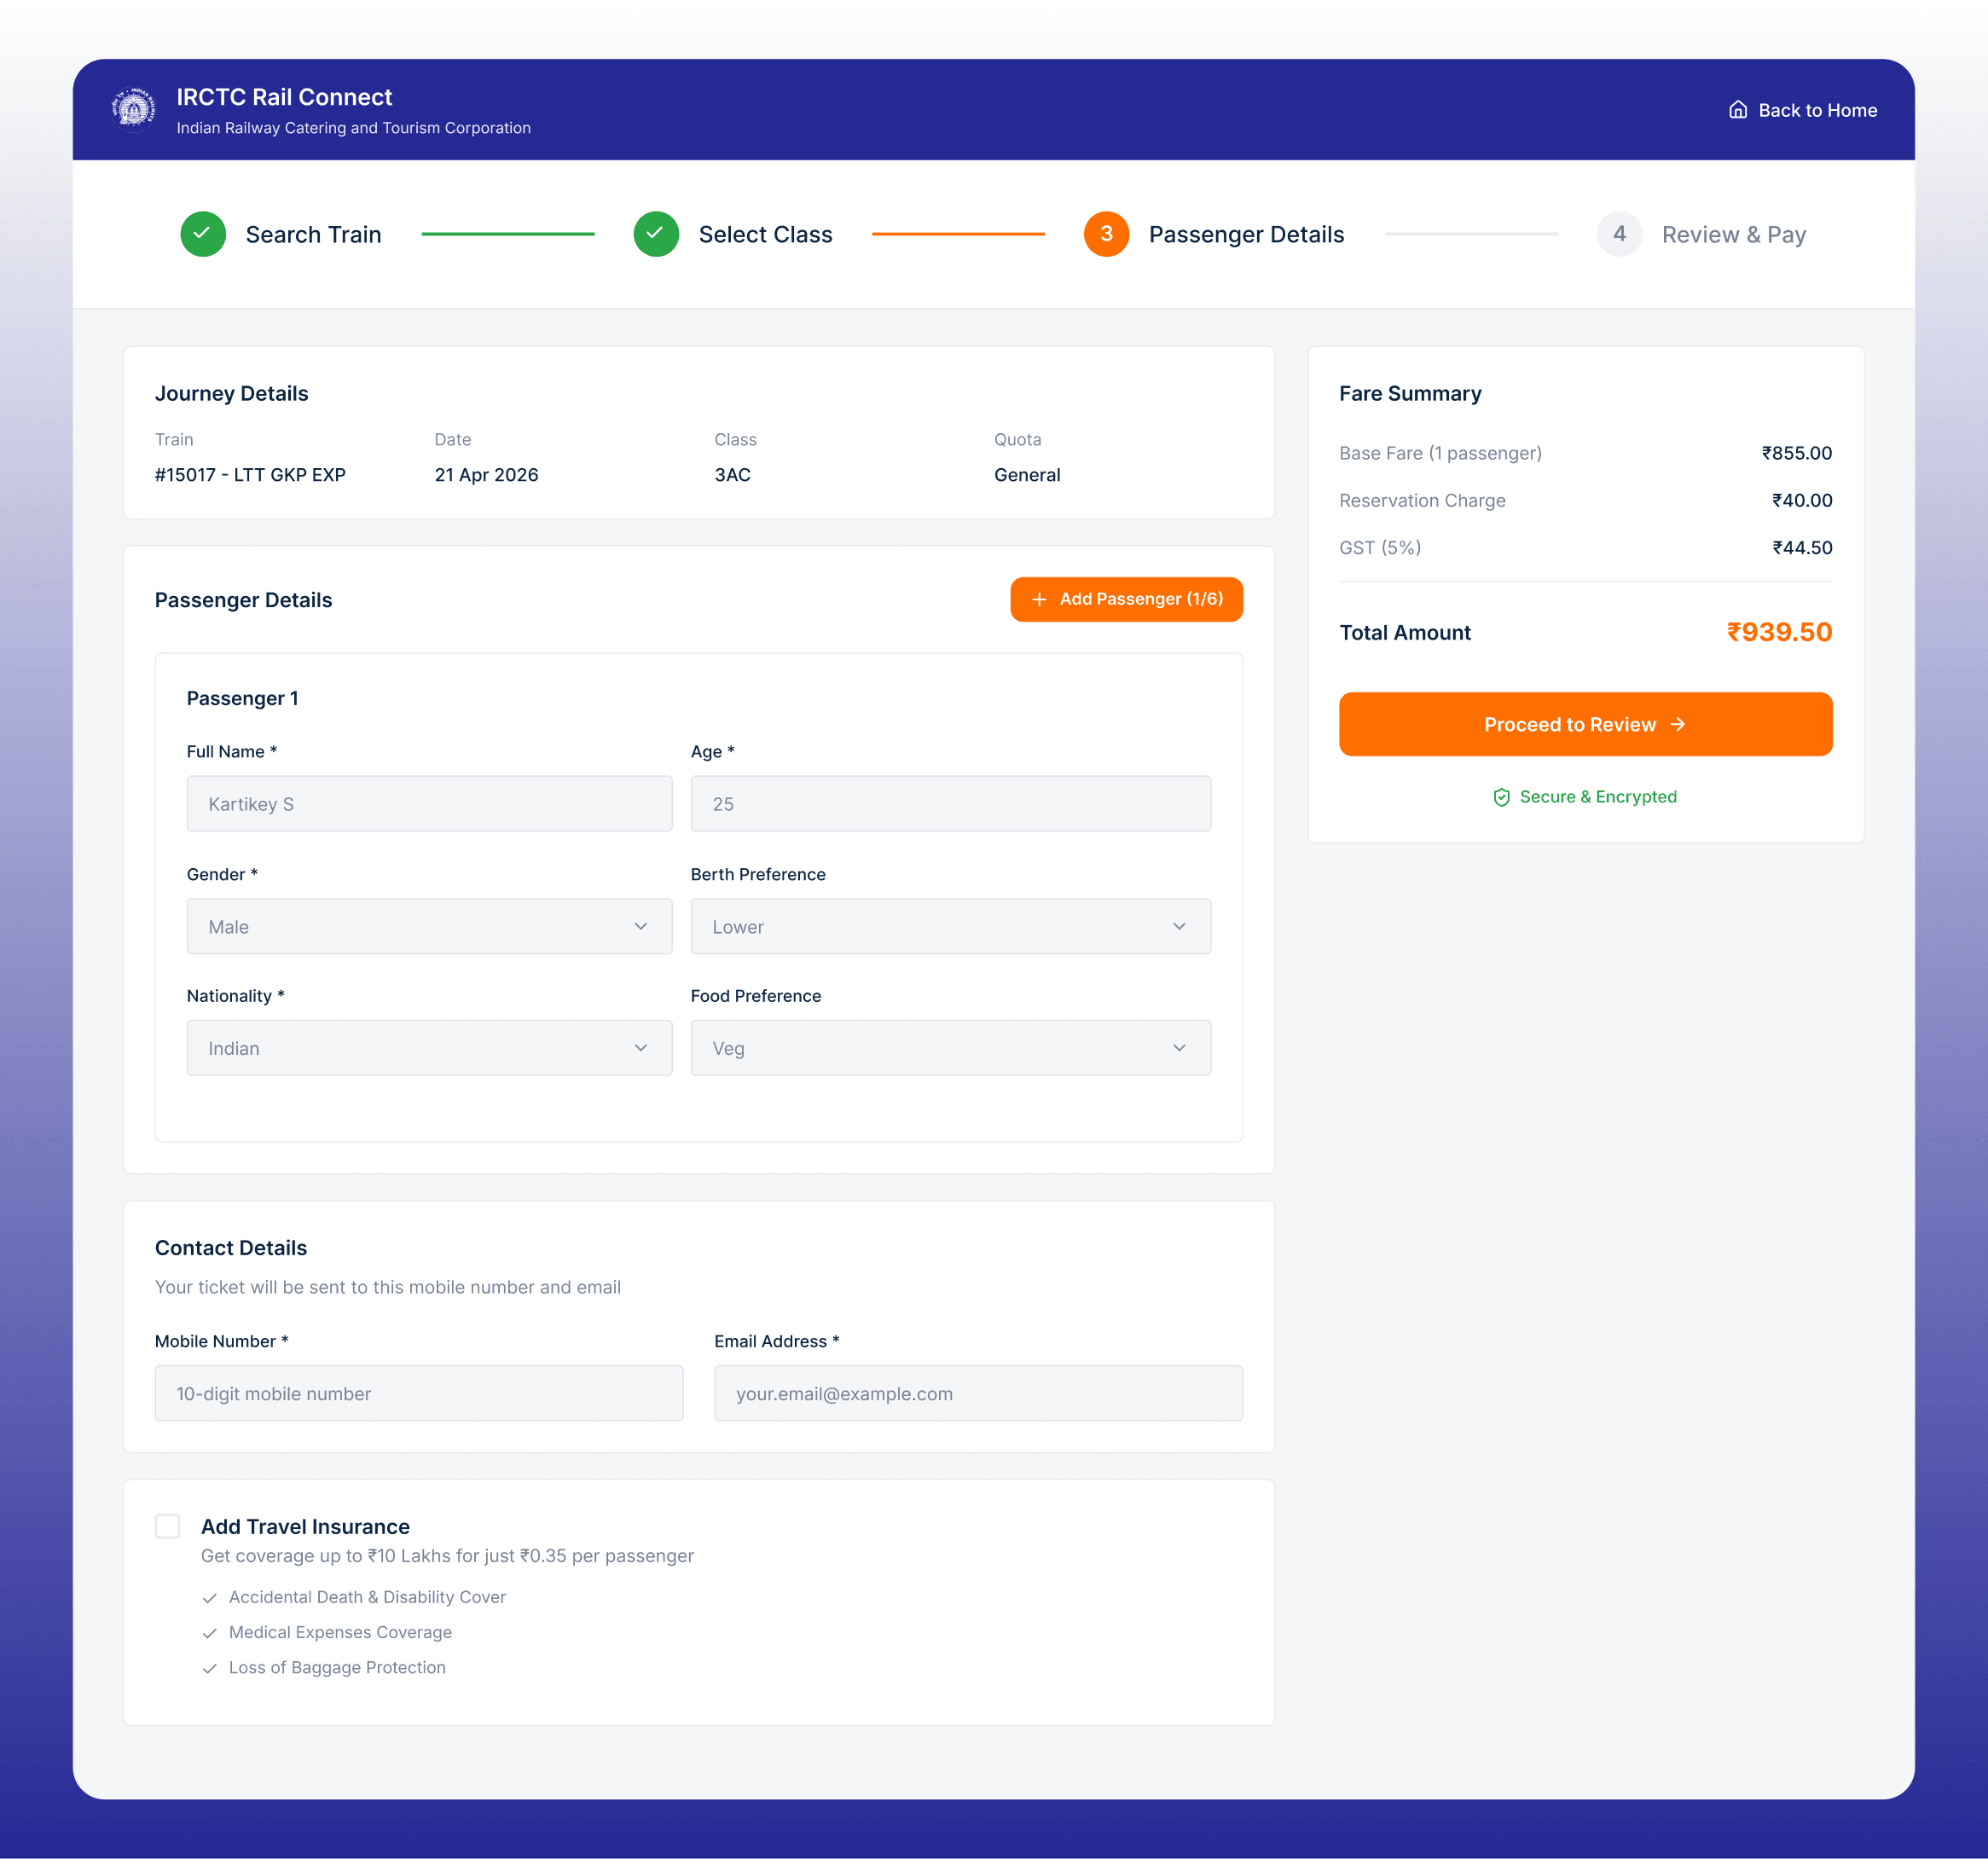Click the Journey Details heading
The image size is (1988, 1859).
tap(231, 393)
